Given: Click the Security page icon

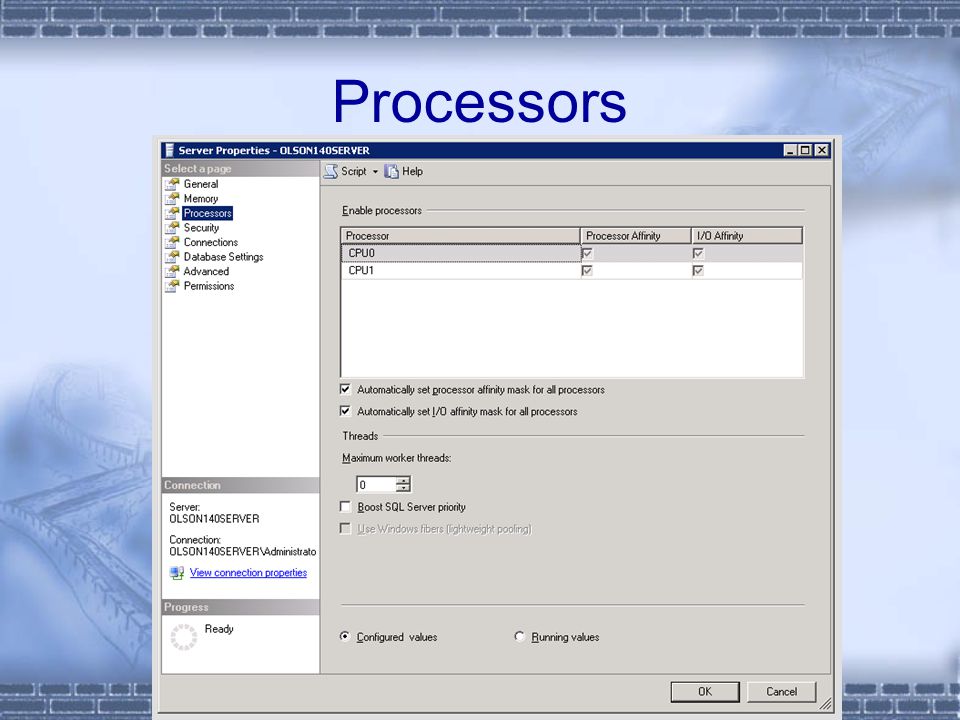Looking at the screenshot, I should click(172, 228).
